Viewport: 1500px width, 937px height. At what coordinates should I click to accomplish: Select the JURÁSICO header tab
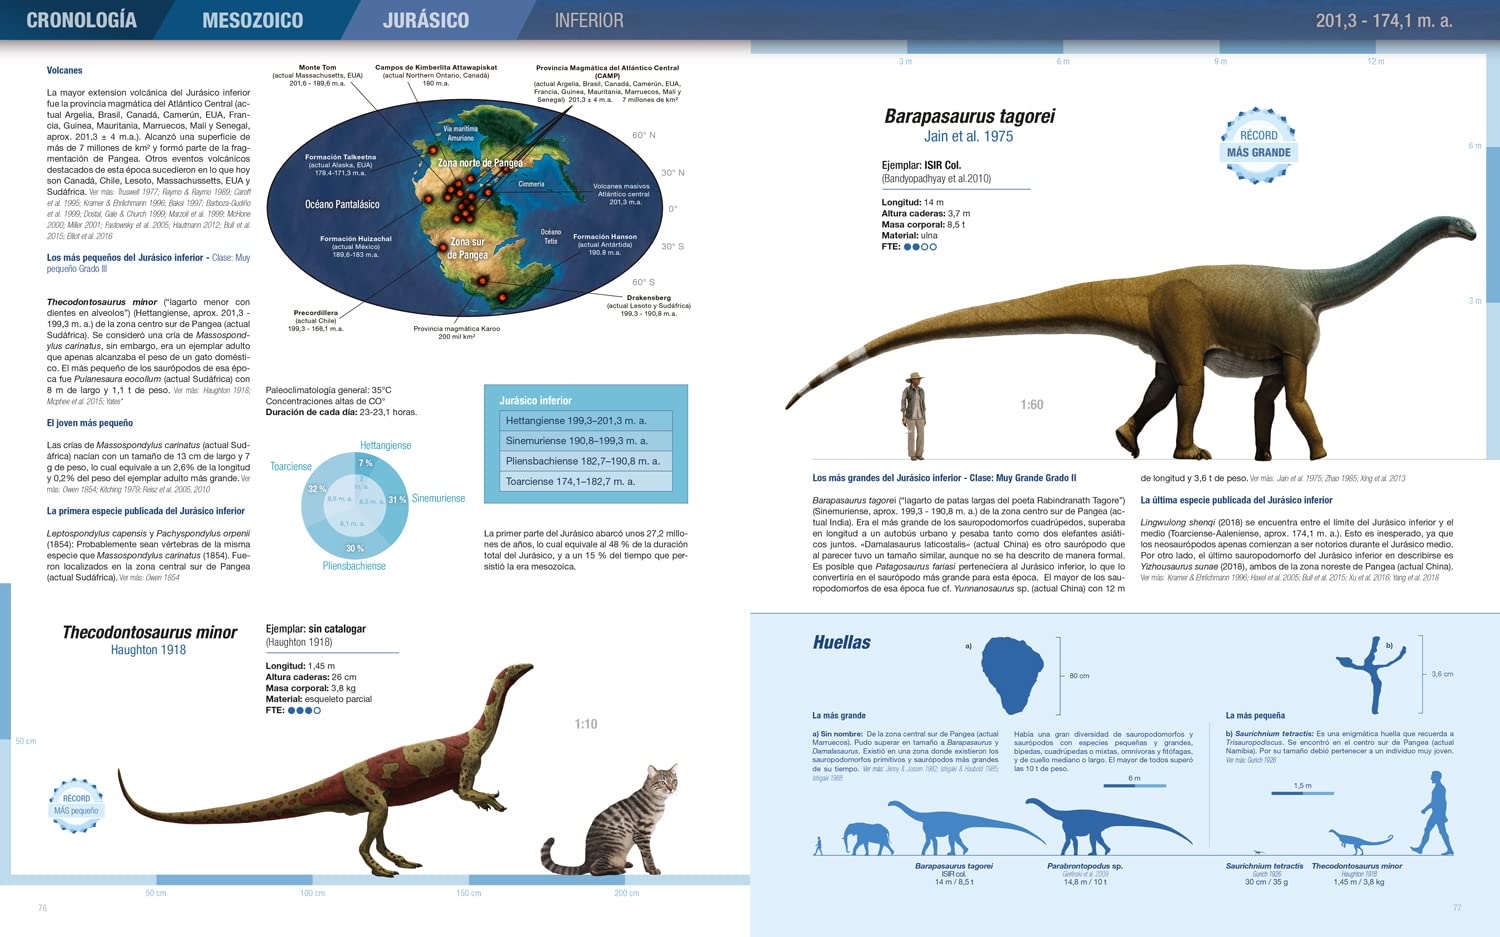(426, 20)
